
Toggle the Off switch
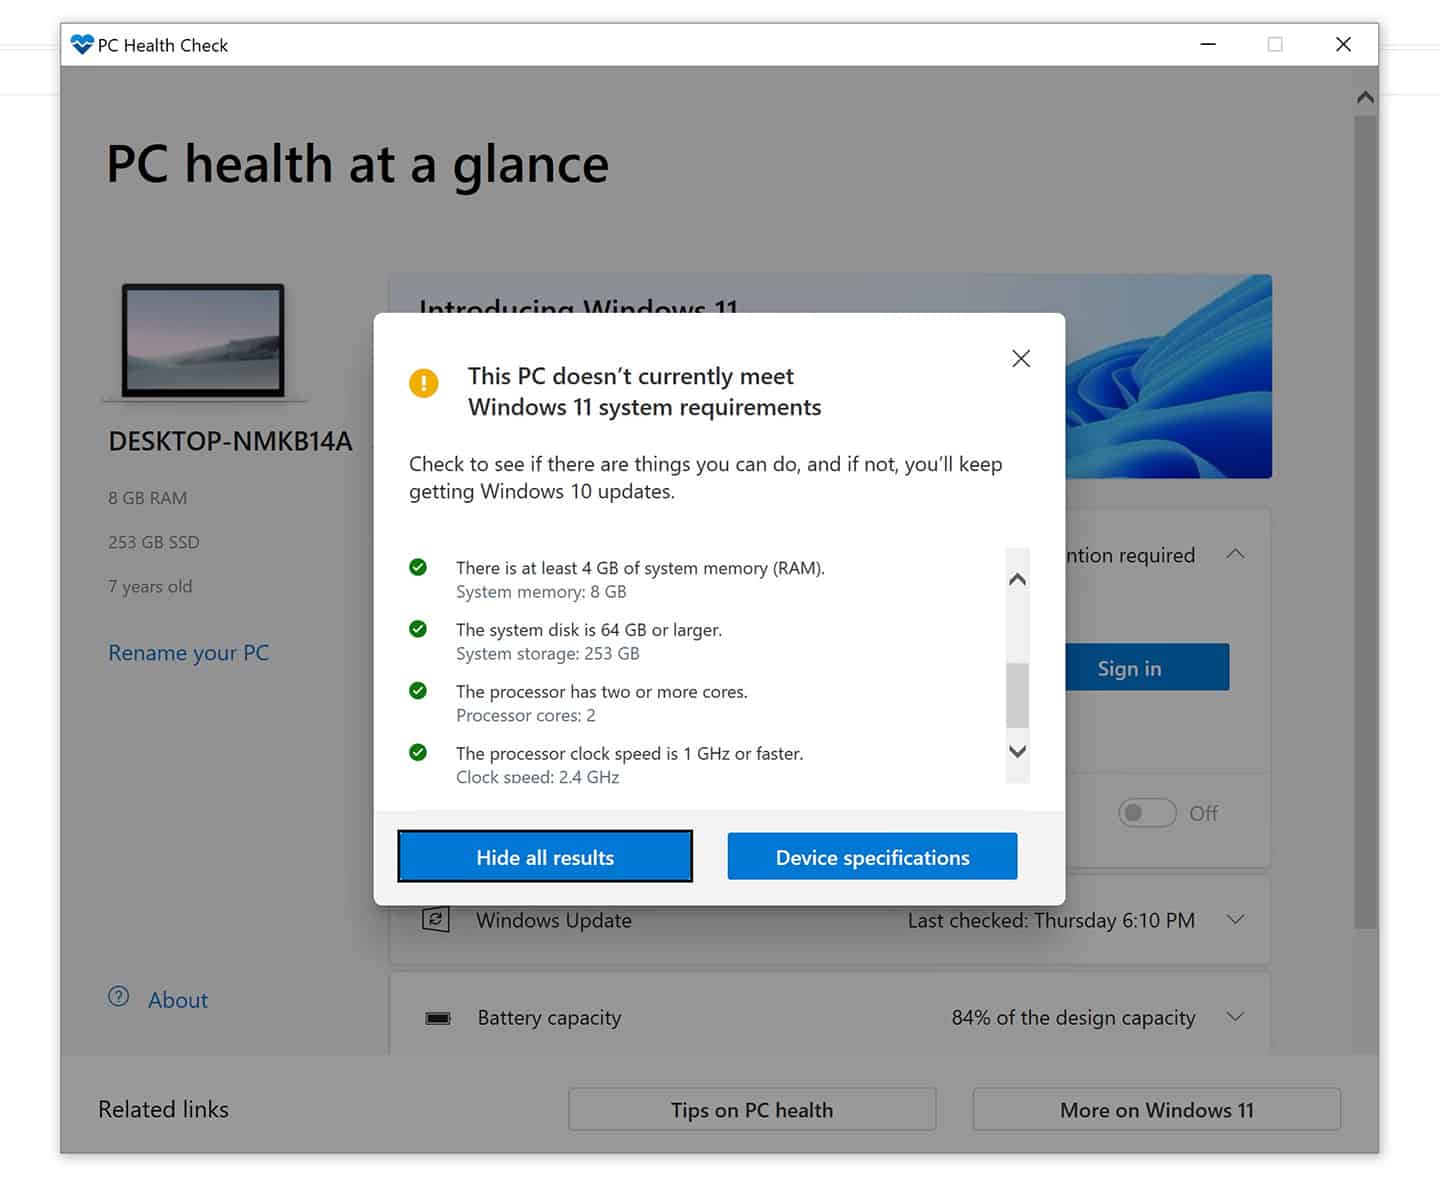click(1147, 813)
